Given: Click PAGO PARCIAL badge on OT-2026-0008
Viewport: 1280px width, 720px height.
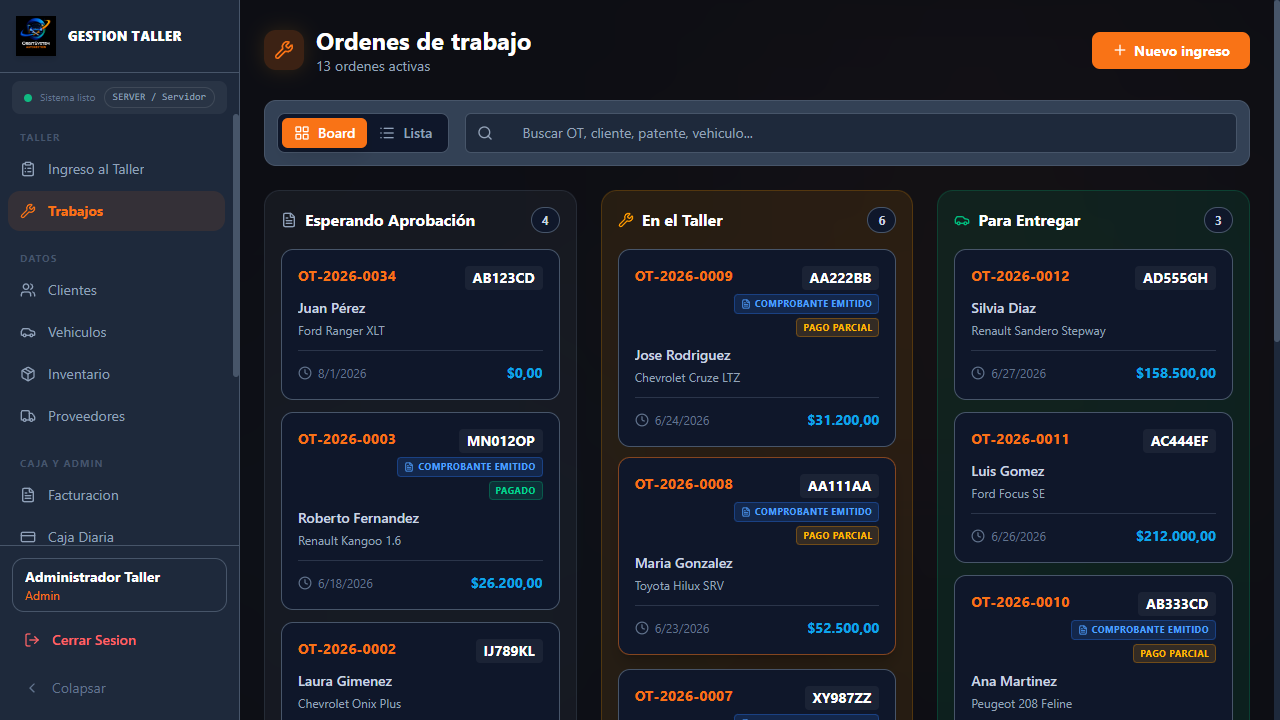Looking at the screenshot, I should tap(838, 536).
